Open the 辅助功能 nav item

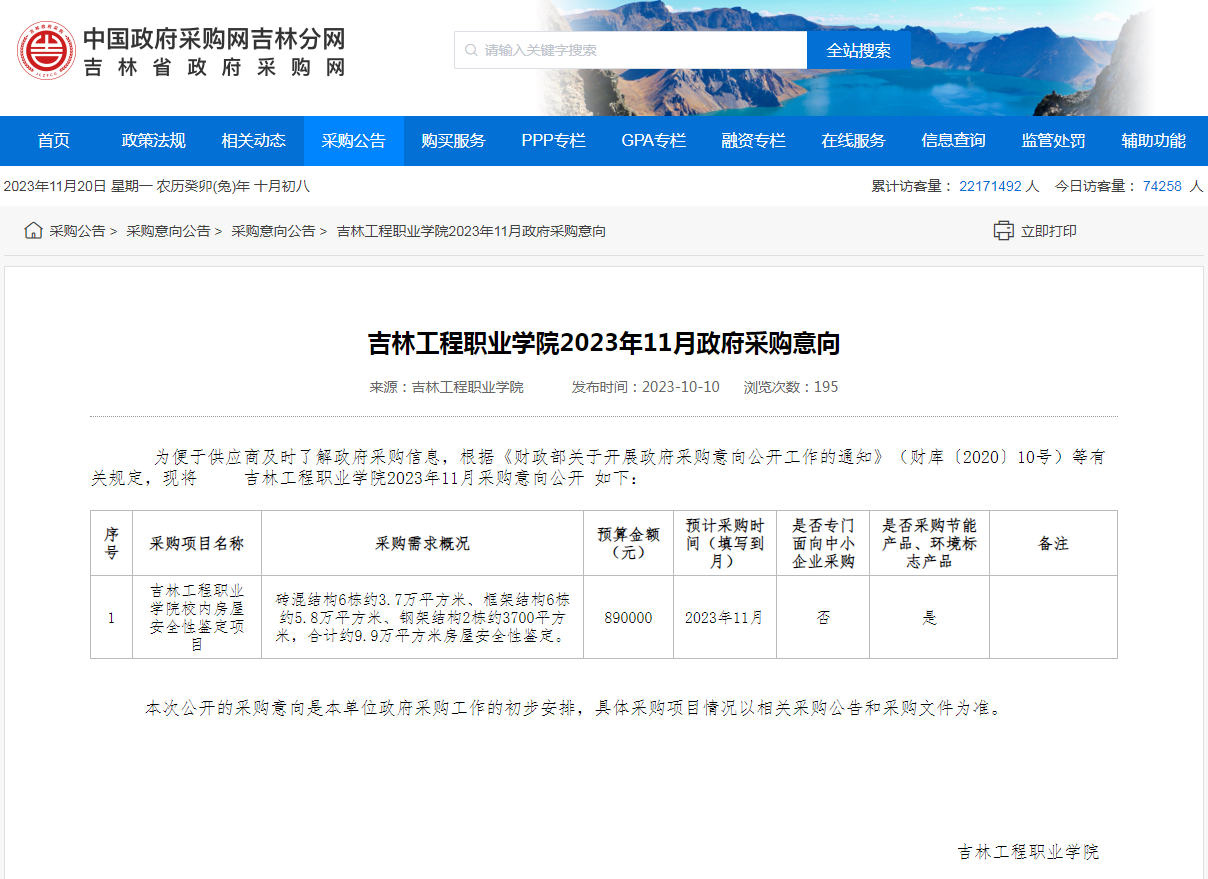point(1153,141)
